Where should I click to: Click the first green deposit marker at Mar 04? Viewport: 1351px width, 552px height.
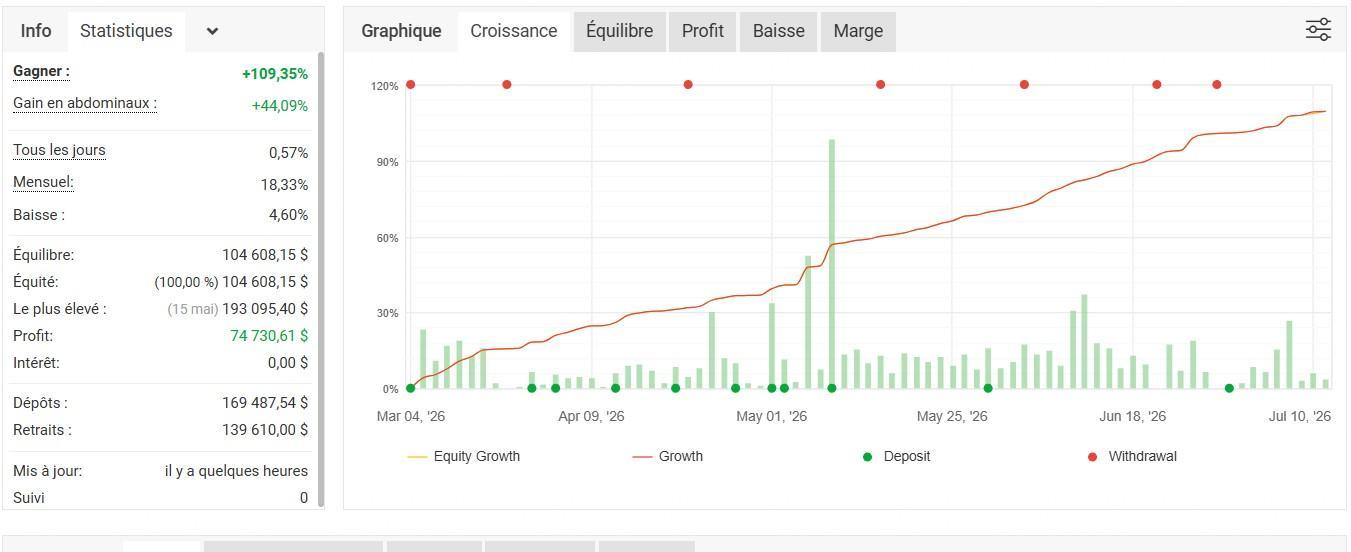pos(411,389)
